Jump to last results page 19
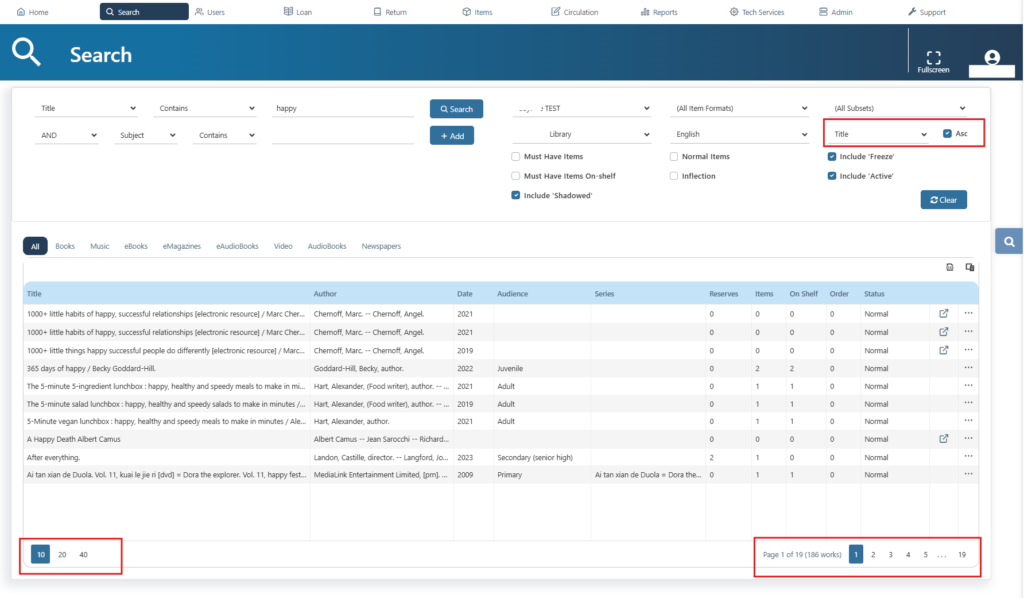The height and width of the screenshot is (598, 1024). coord(962,554)
